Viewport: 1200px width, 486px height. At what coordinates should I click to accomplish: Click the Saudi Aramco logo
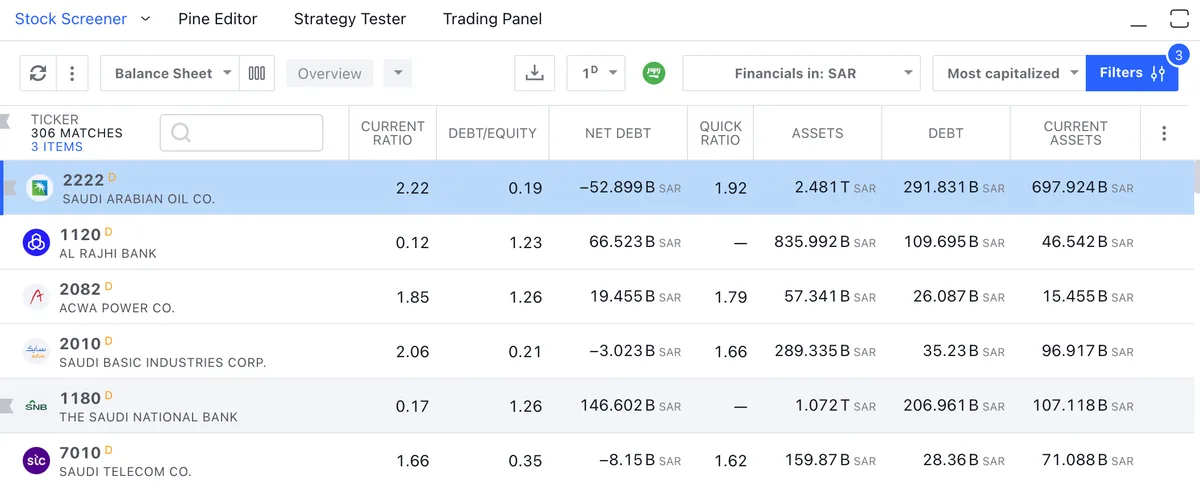(x=39, y=187)
